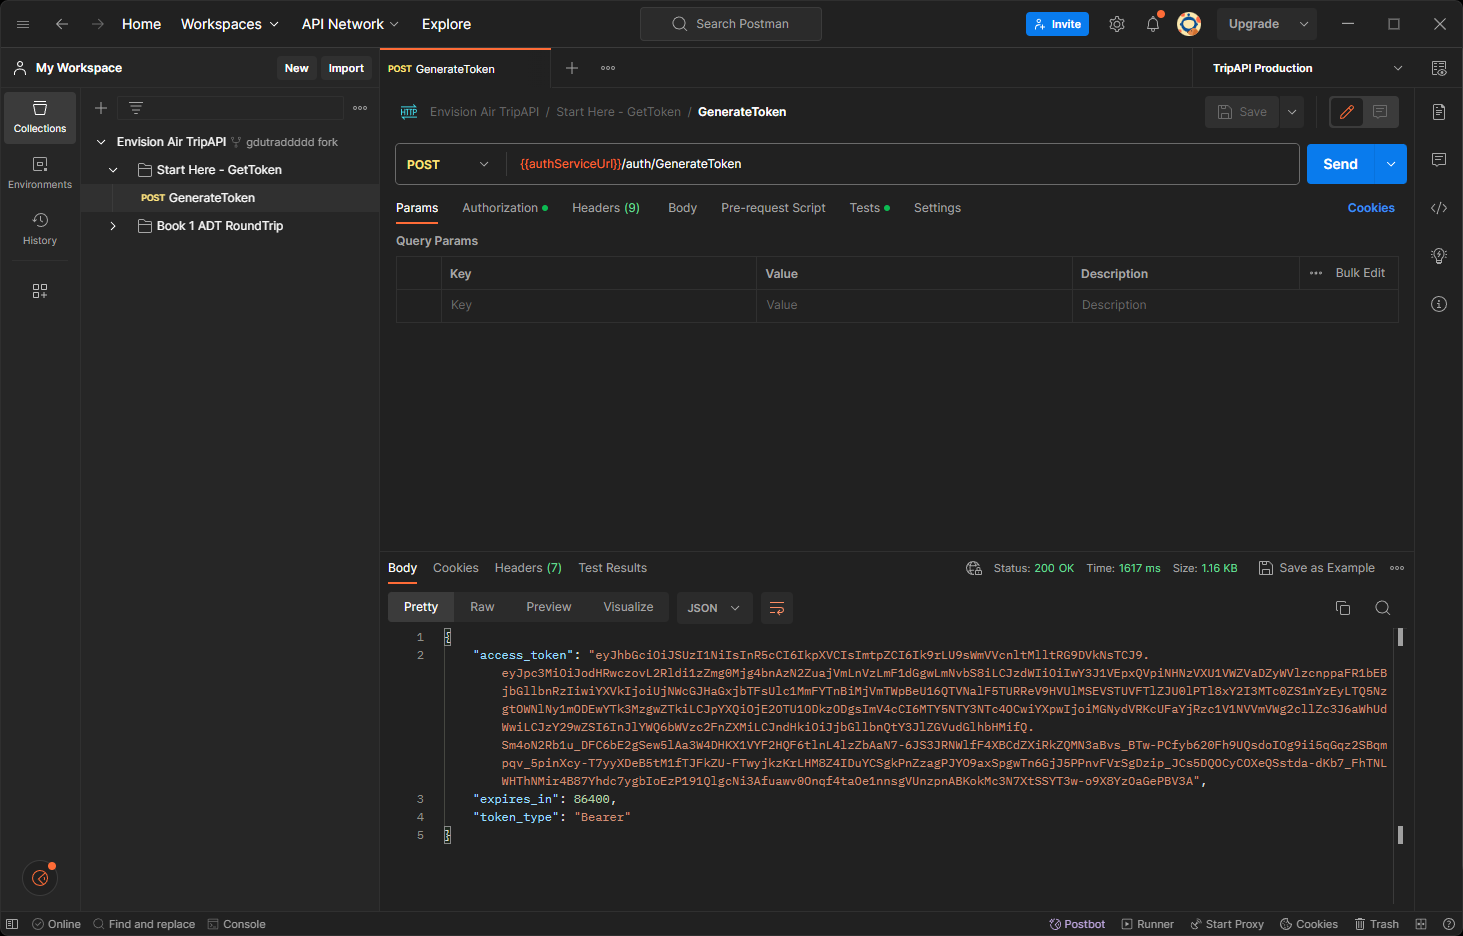The height and width of the screenshot is (936, 1463).
Task: Open the notifications bell icon
Action: pyautogui.click(x=1153, y=24)
